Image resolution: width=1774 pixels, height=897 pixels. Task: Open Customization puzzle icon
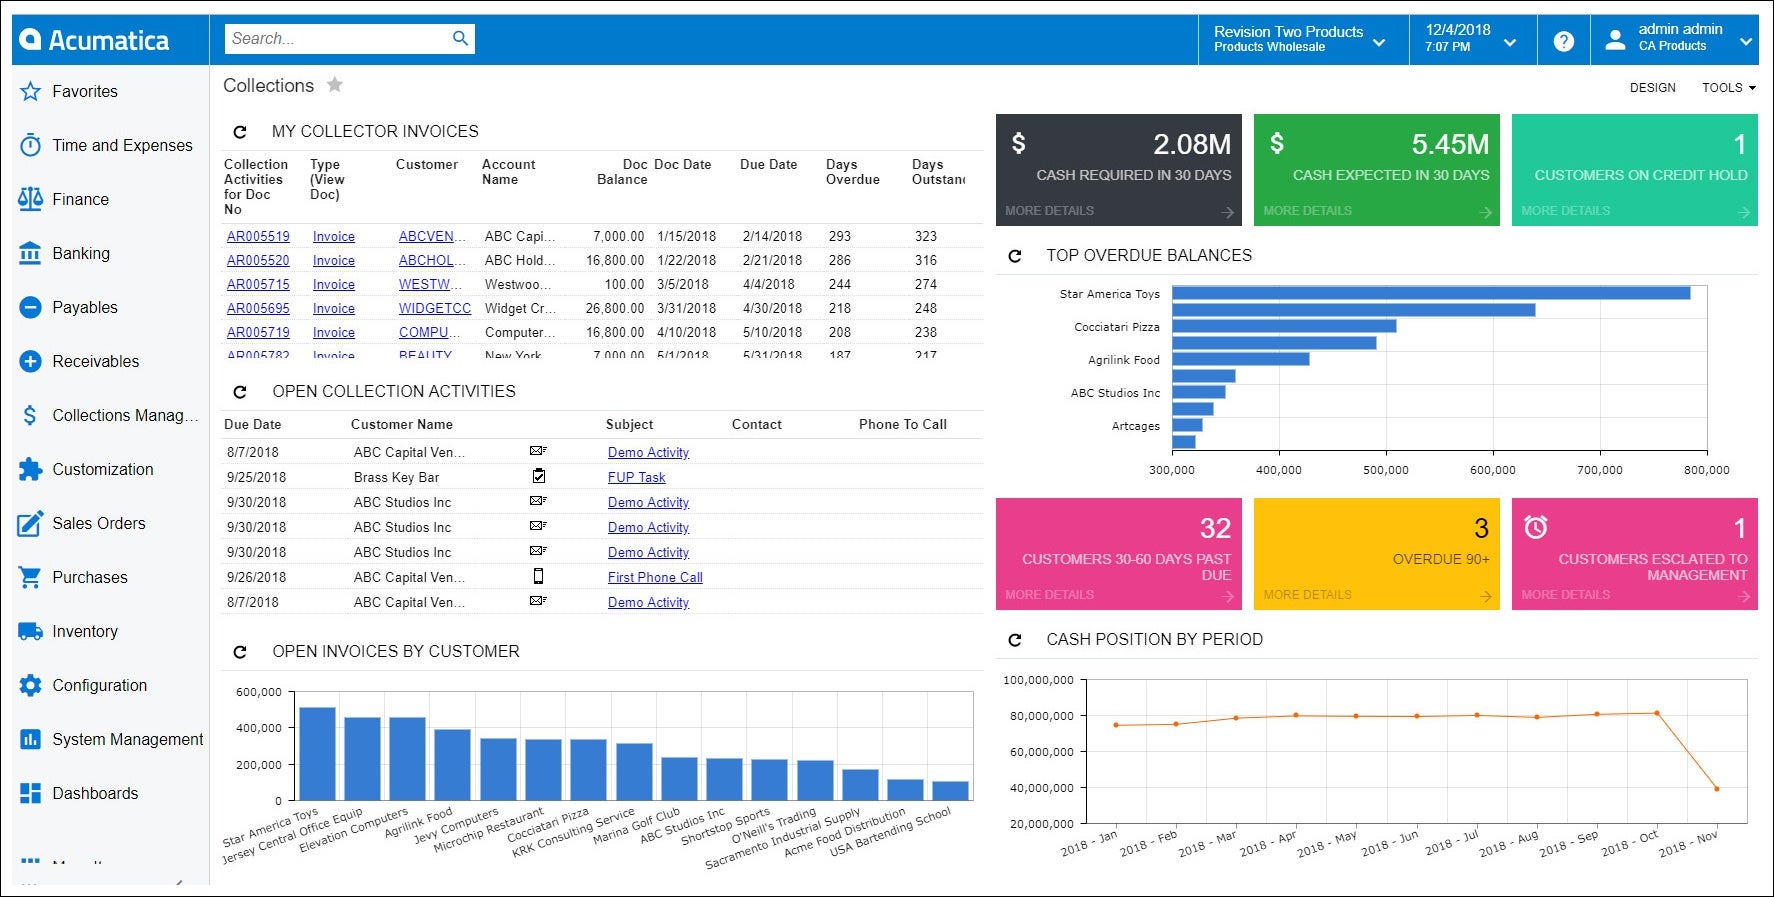[x=31, y=469]
